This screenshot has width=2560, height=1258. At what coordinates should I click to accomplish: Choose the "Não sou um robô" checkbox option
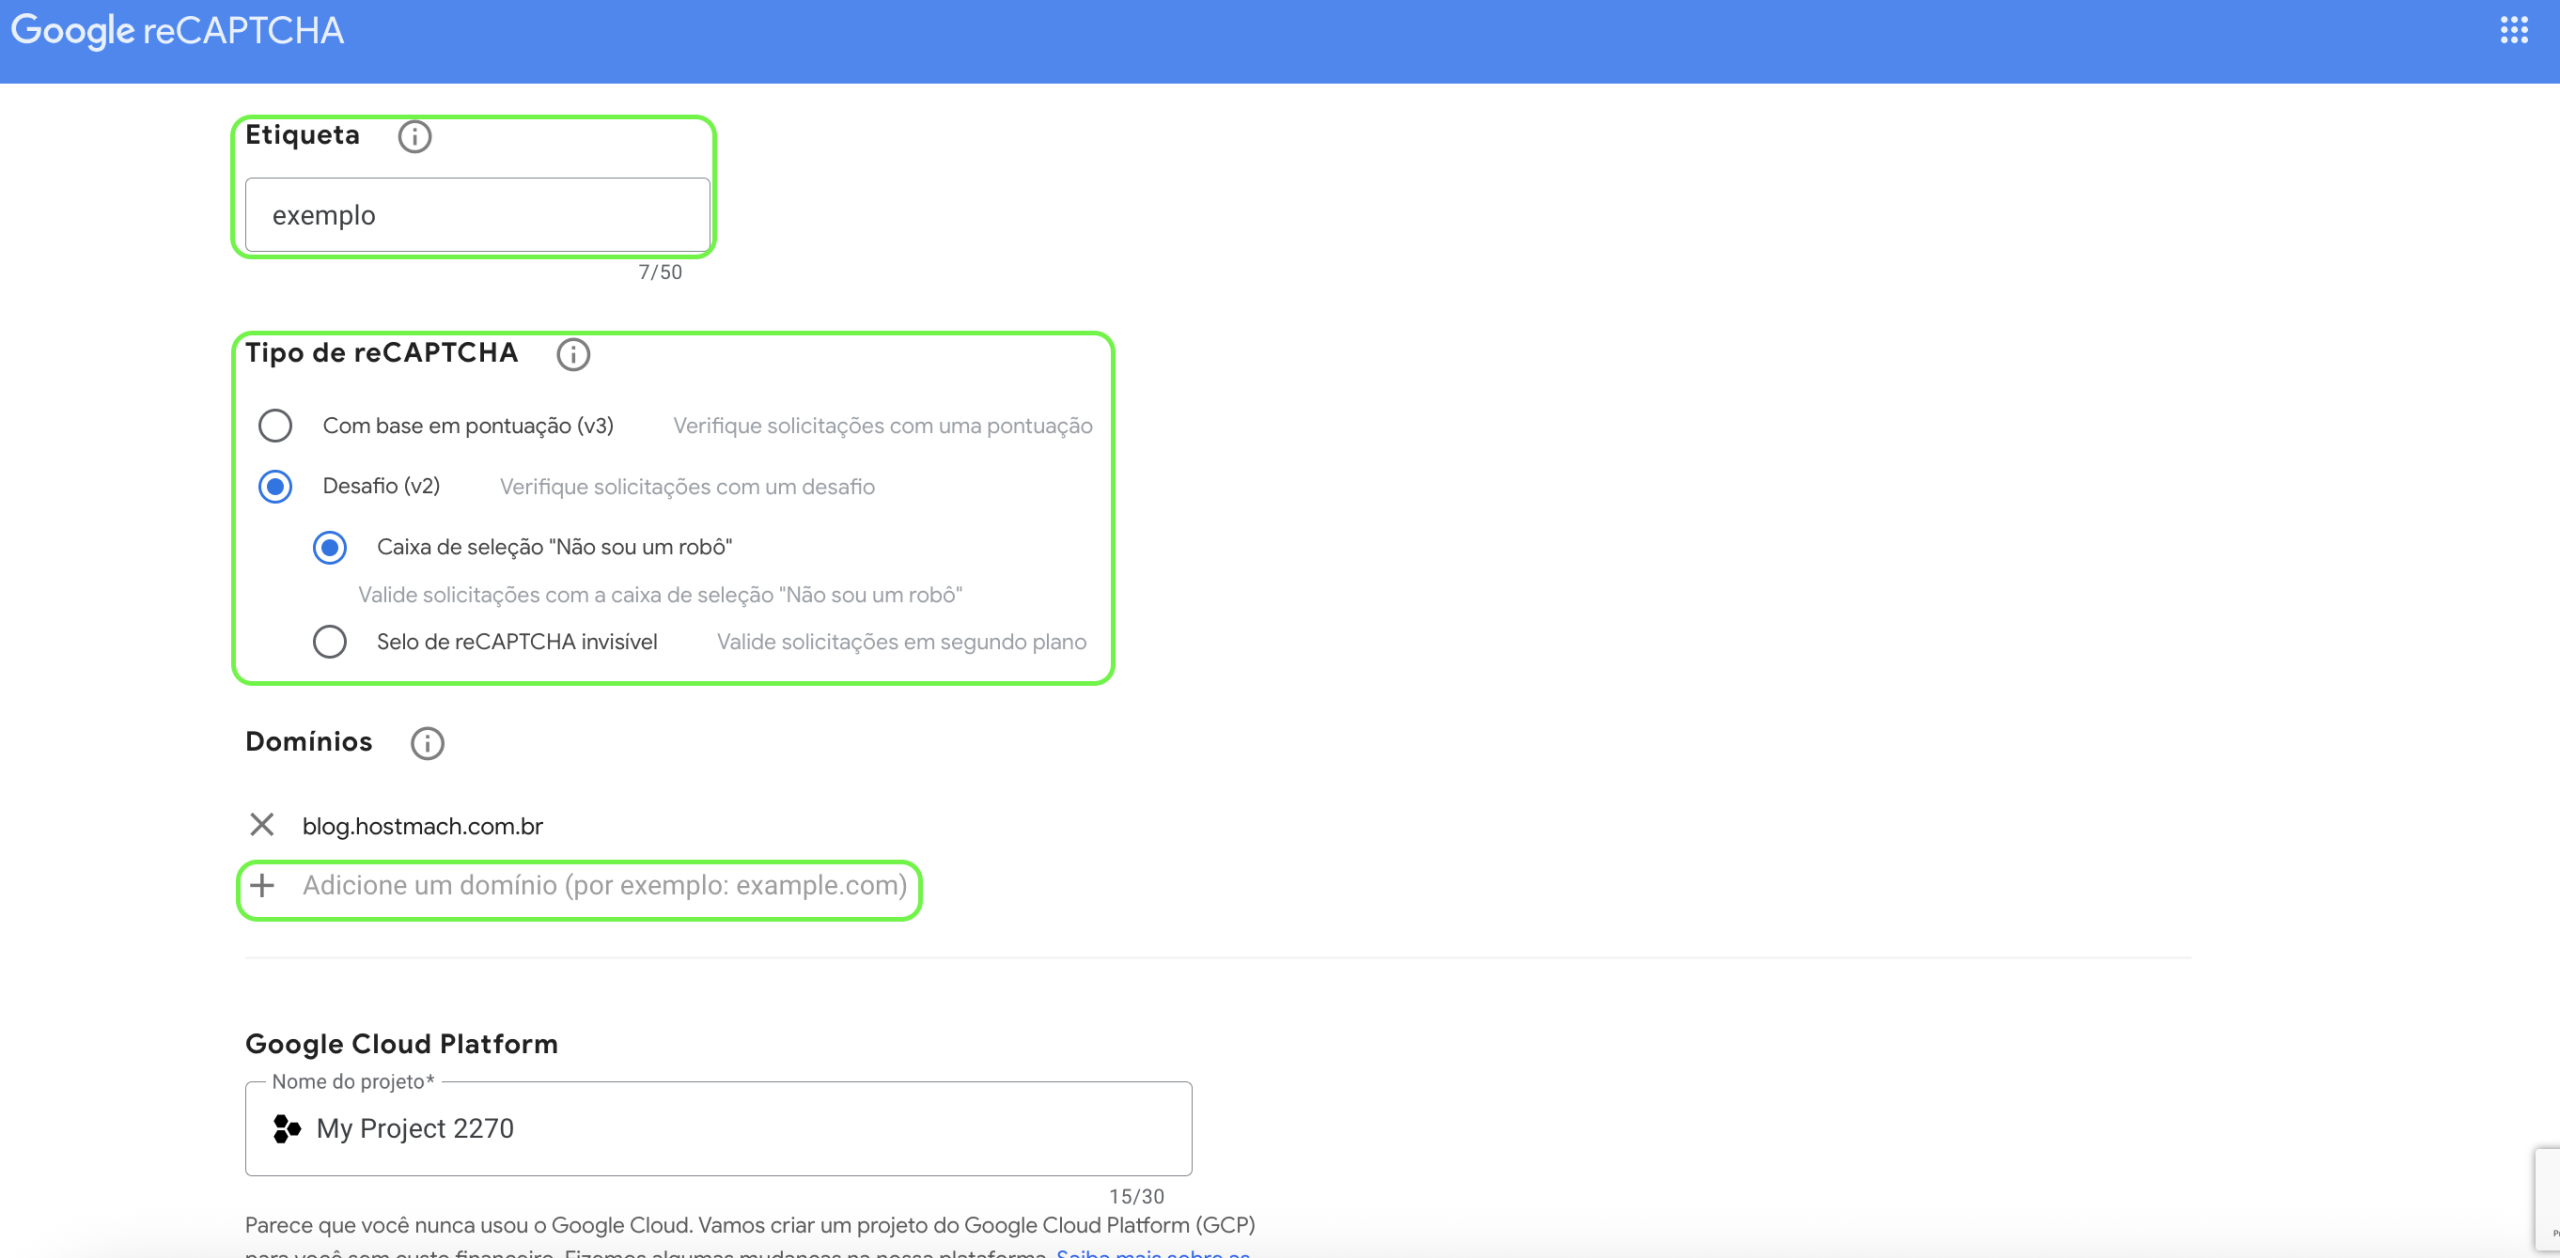[330, 548]
